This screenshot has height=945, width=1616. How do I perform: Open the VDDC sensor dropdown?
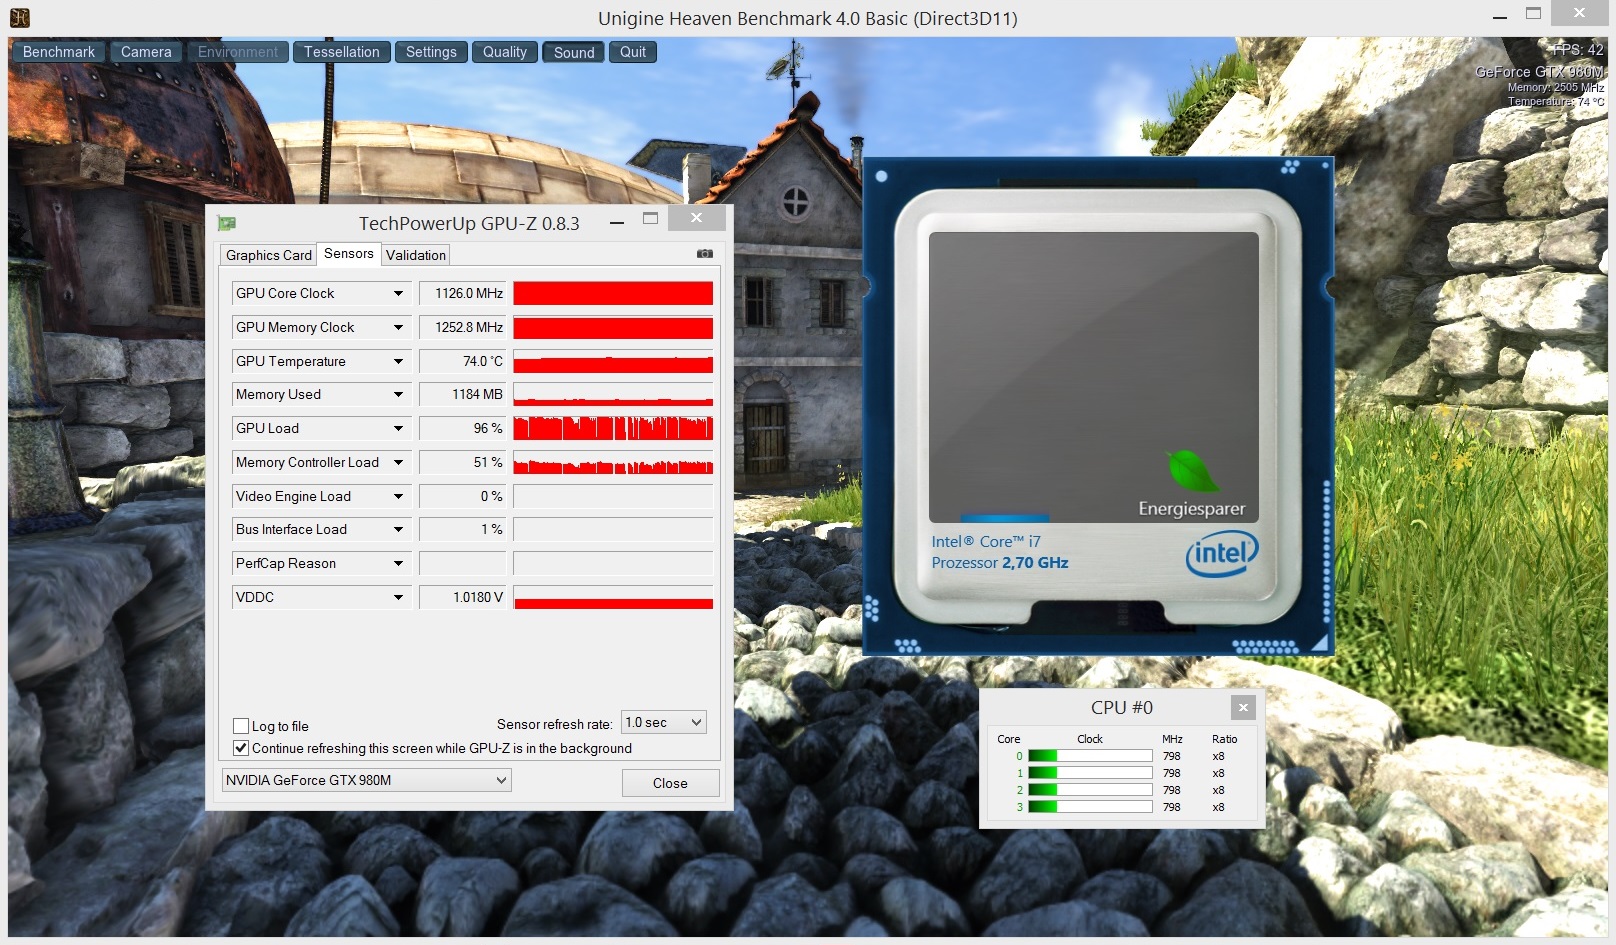[398, 597]
